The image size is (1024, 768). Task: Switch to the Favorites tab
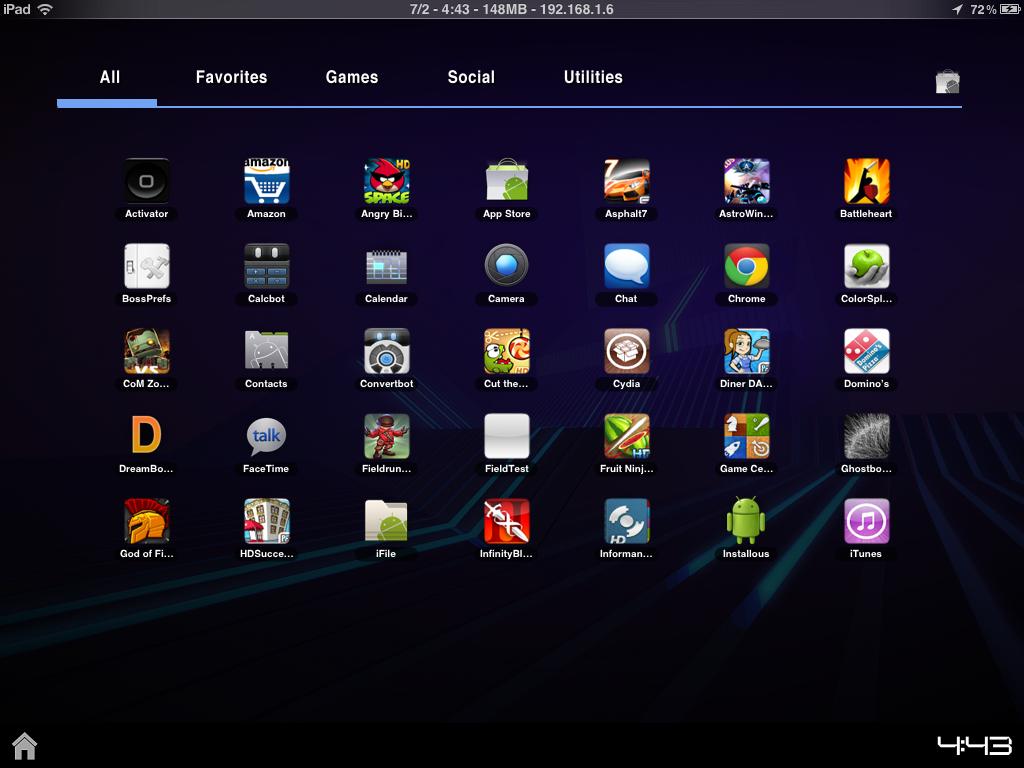click(x=231, y=77)
